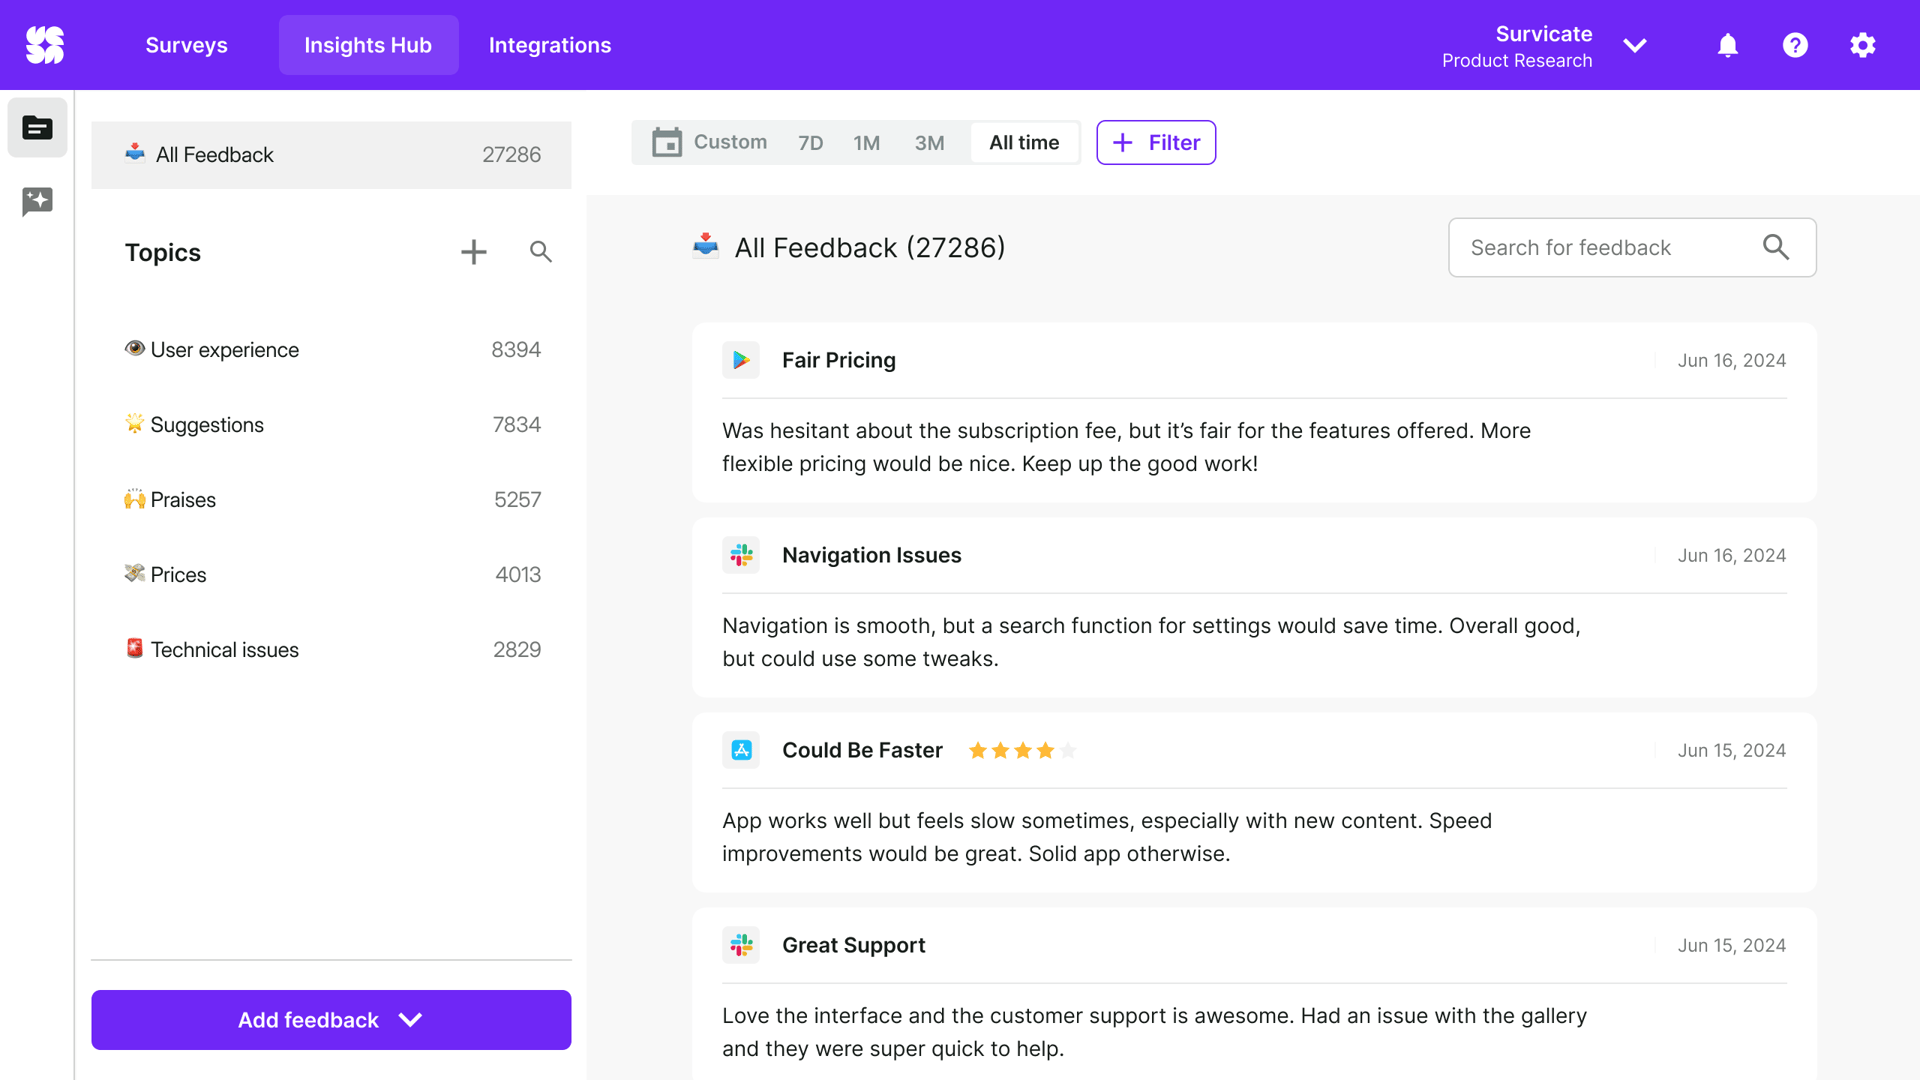Open the Integrations tab
The height and width of the screenshot is (1080, 1920).
(x=549, y=45)
